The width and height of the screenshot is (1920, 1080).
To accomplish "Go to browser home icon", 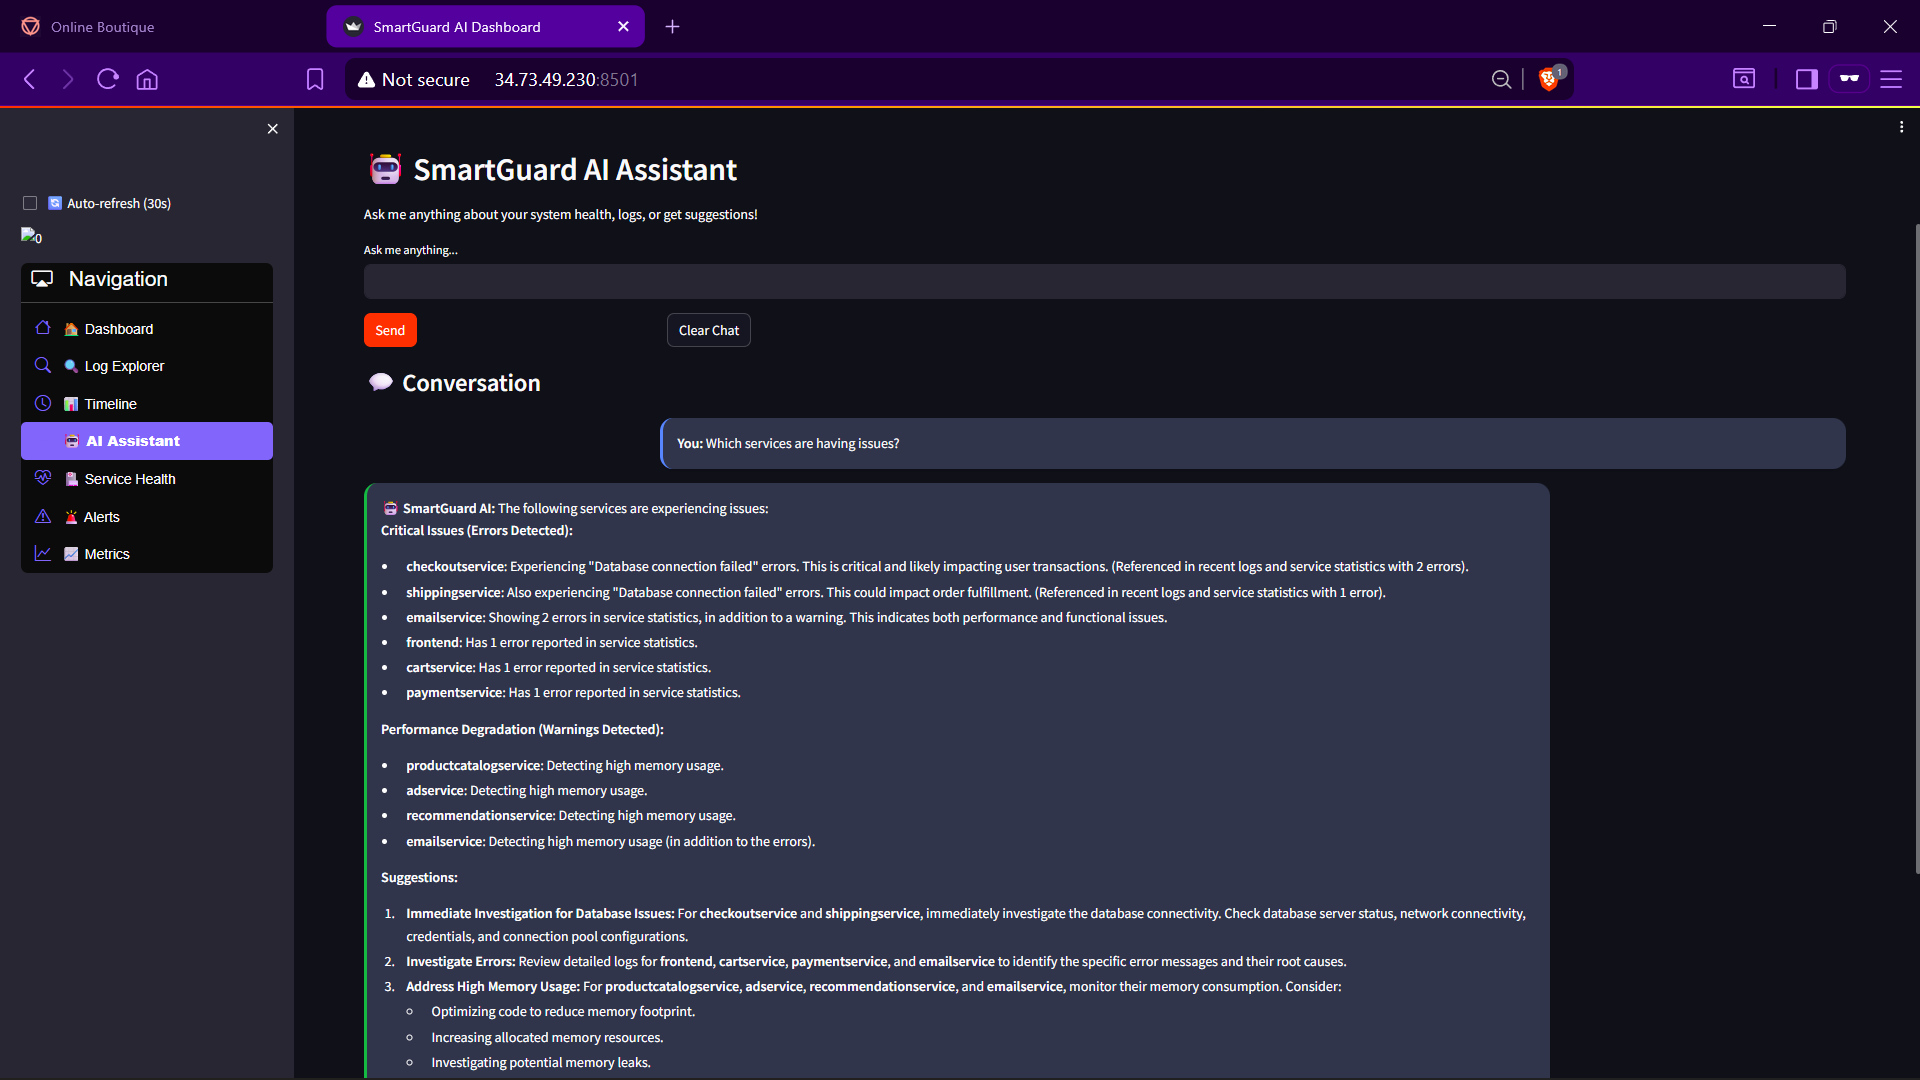I will click(x=147, y=79).
